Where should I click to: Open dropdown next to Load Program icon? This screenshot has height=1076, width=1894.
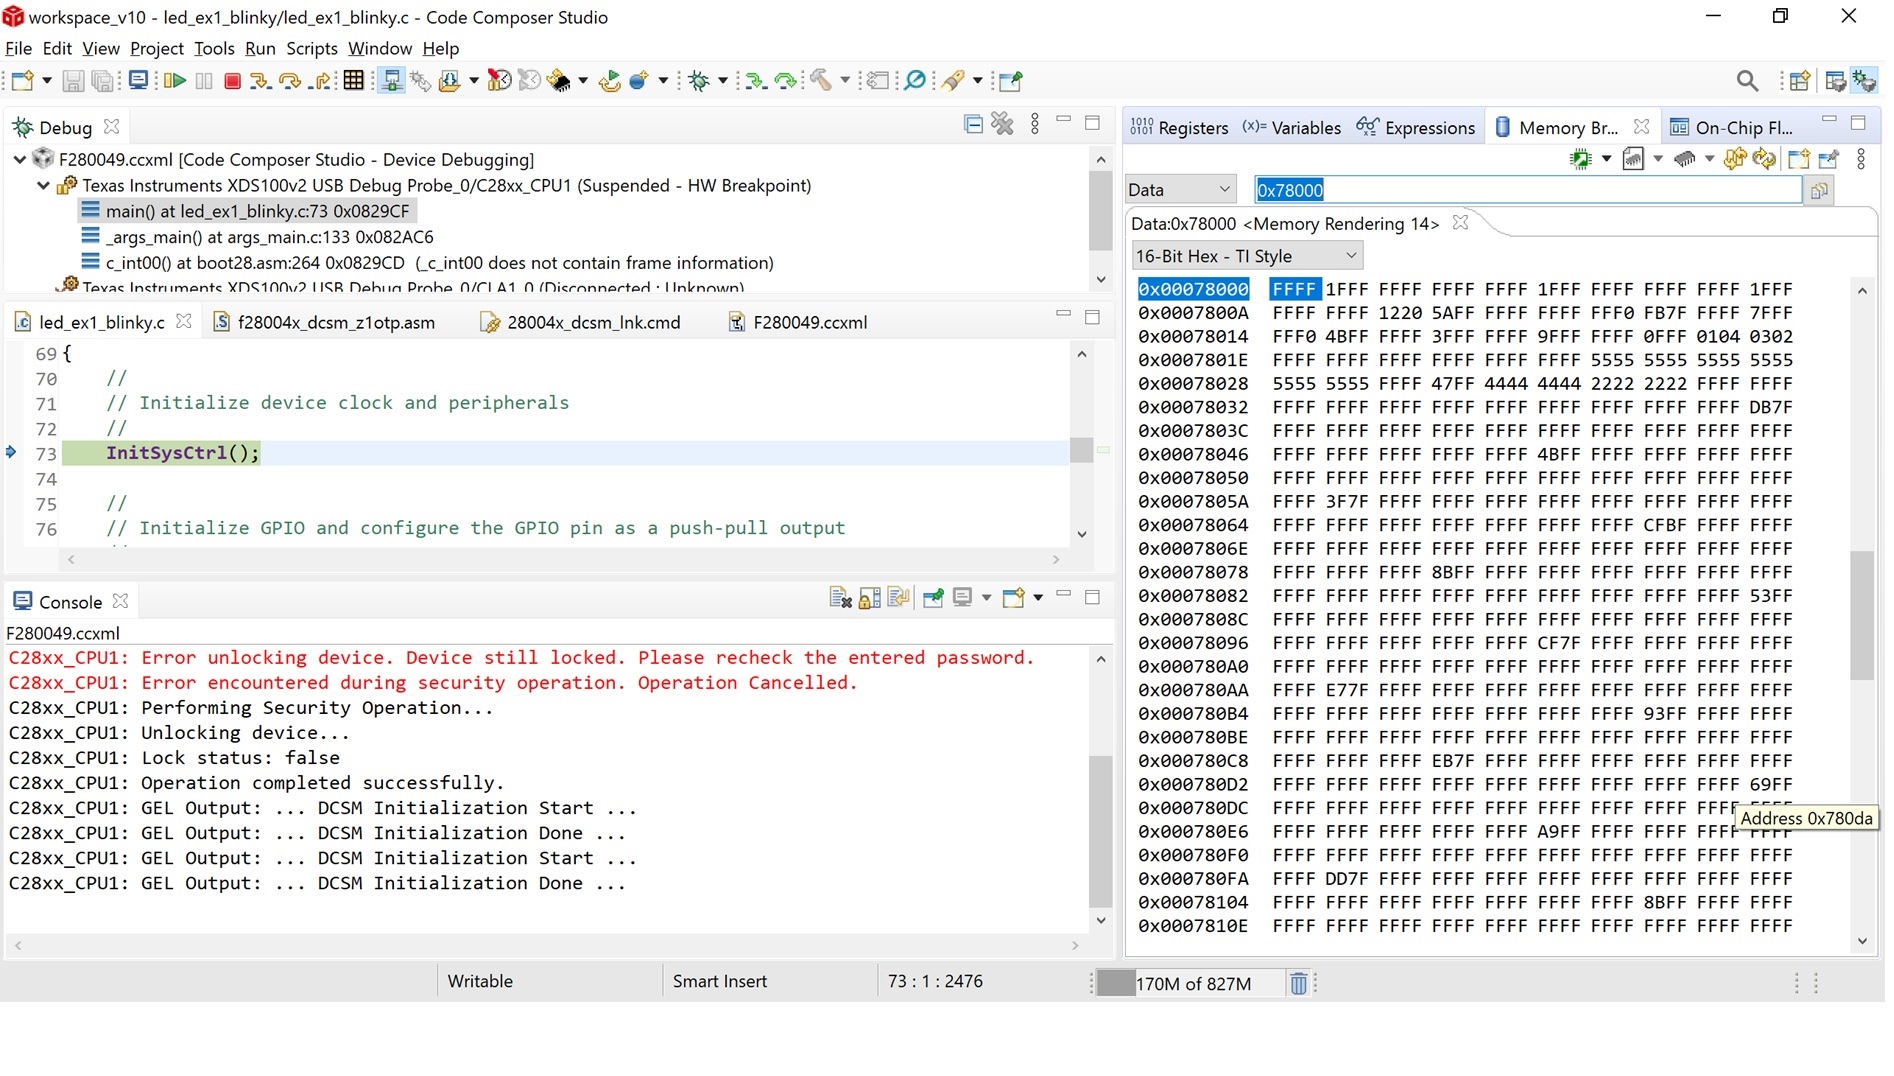473,81
